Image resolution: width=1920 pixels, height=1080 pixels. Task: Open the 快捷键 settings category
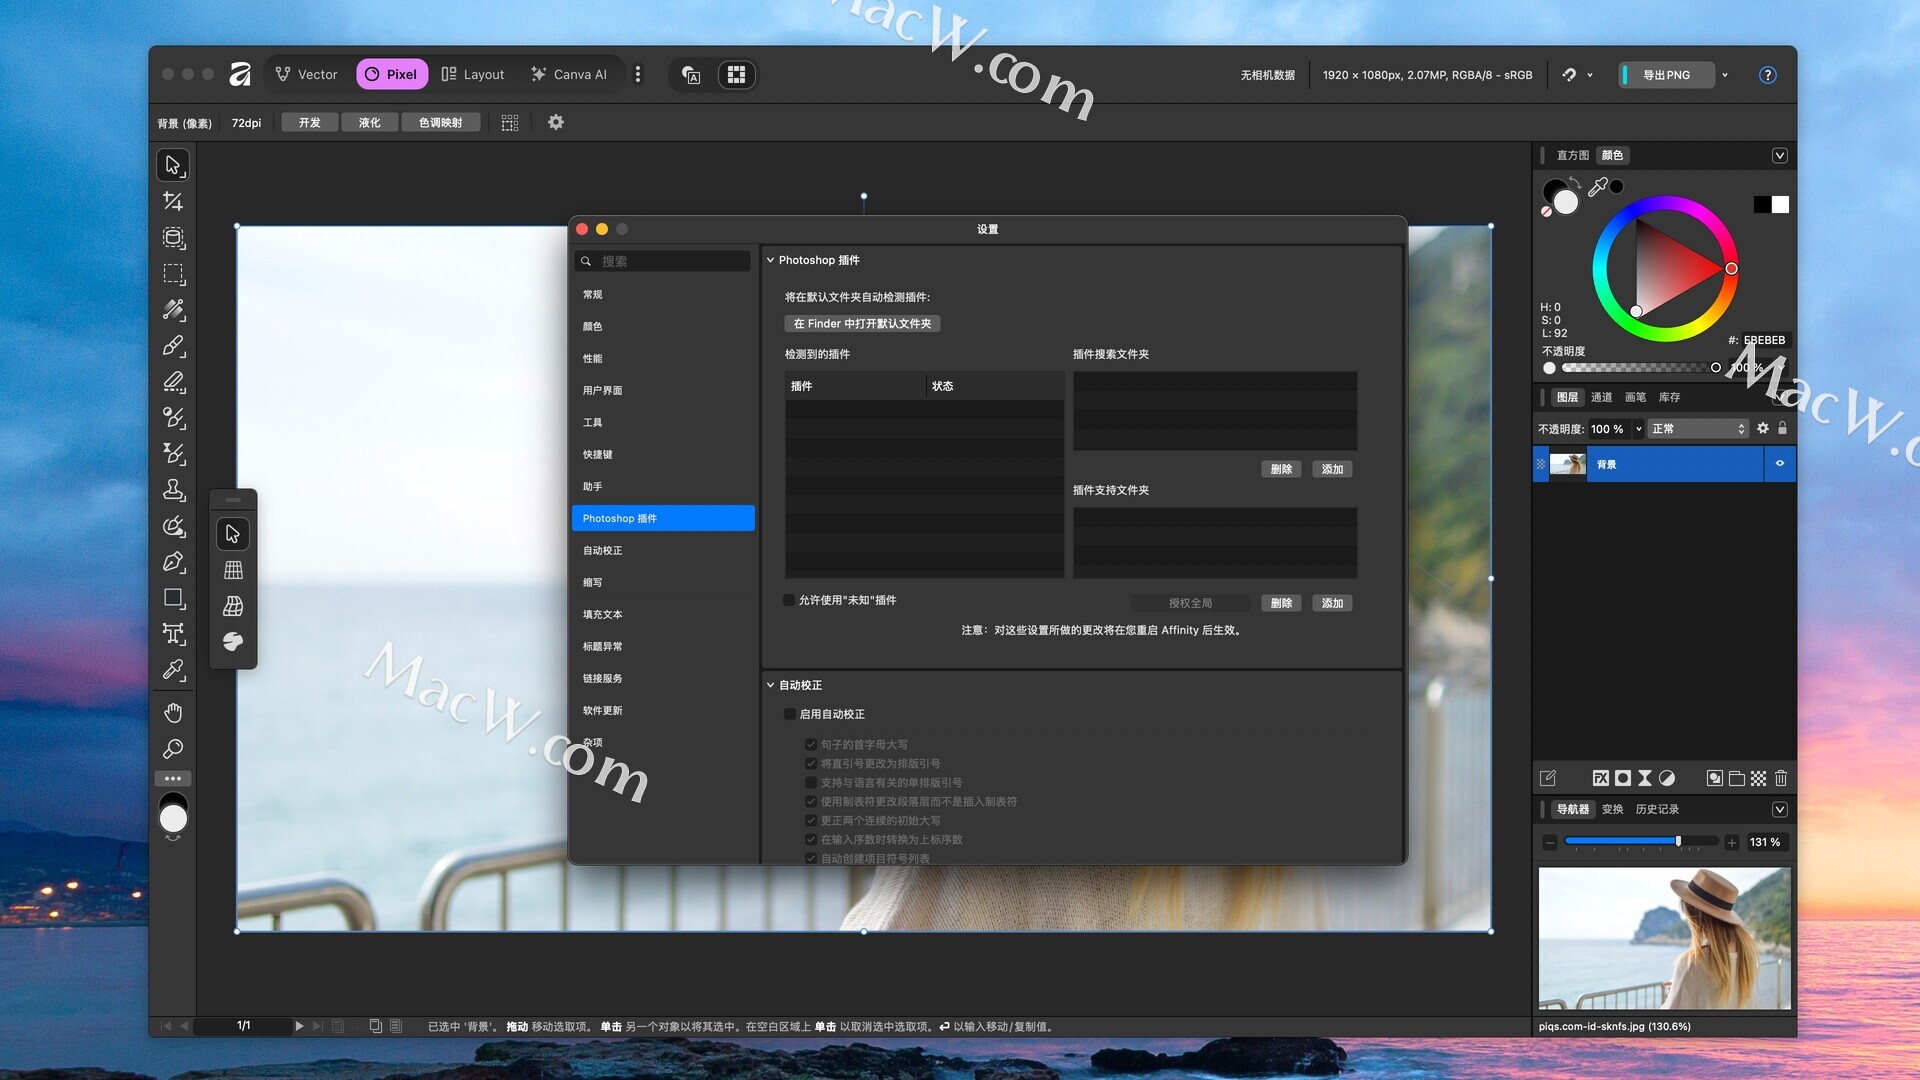click(598, 455)
